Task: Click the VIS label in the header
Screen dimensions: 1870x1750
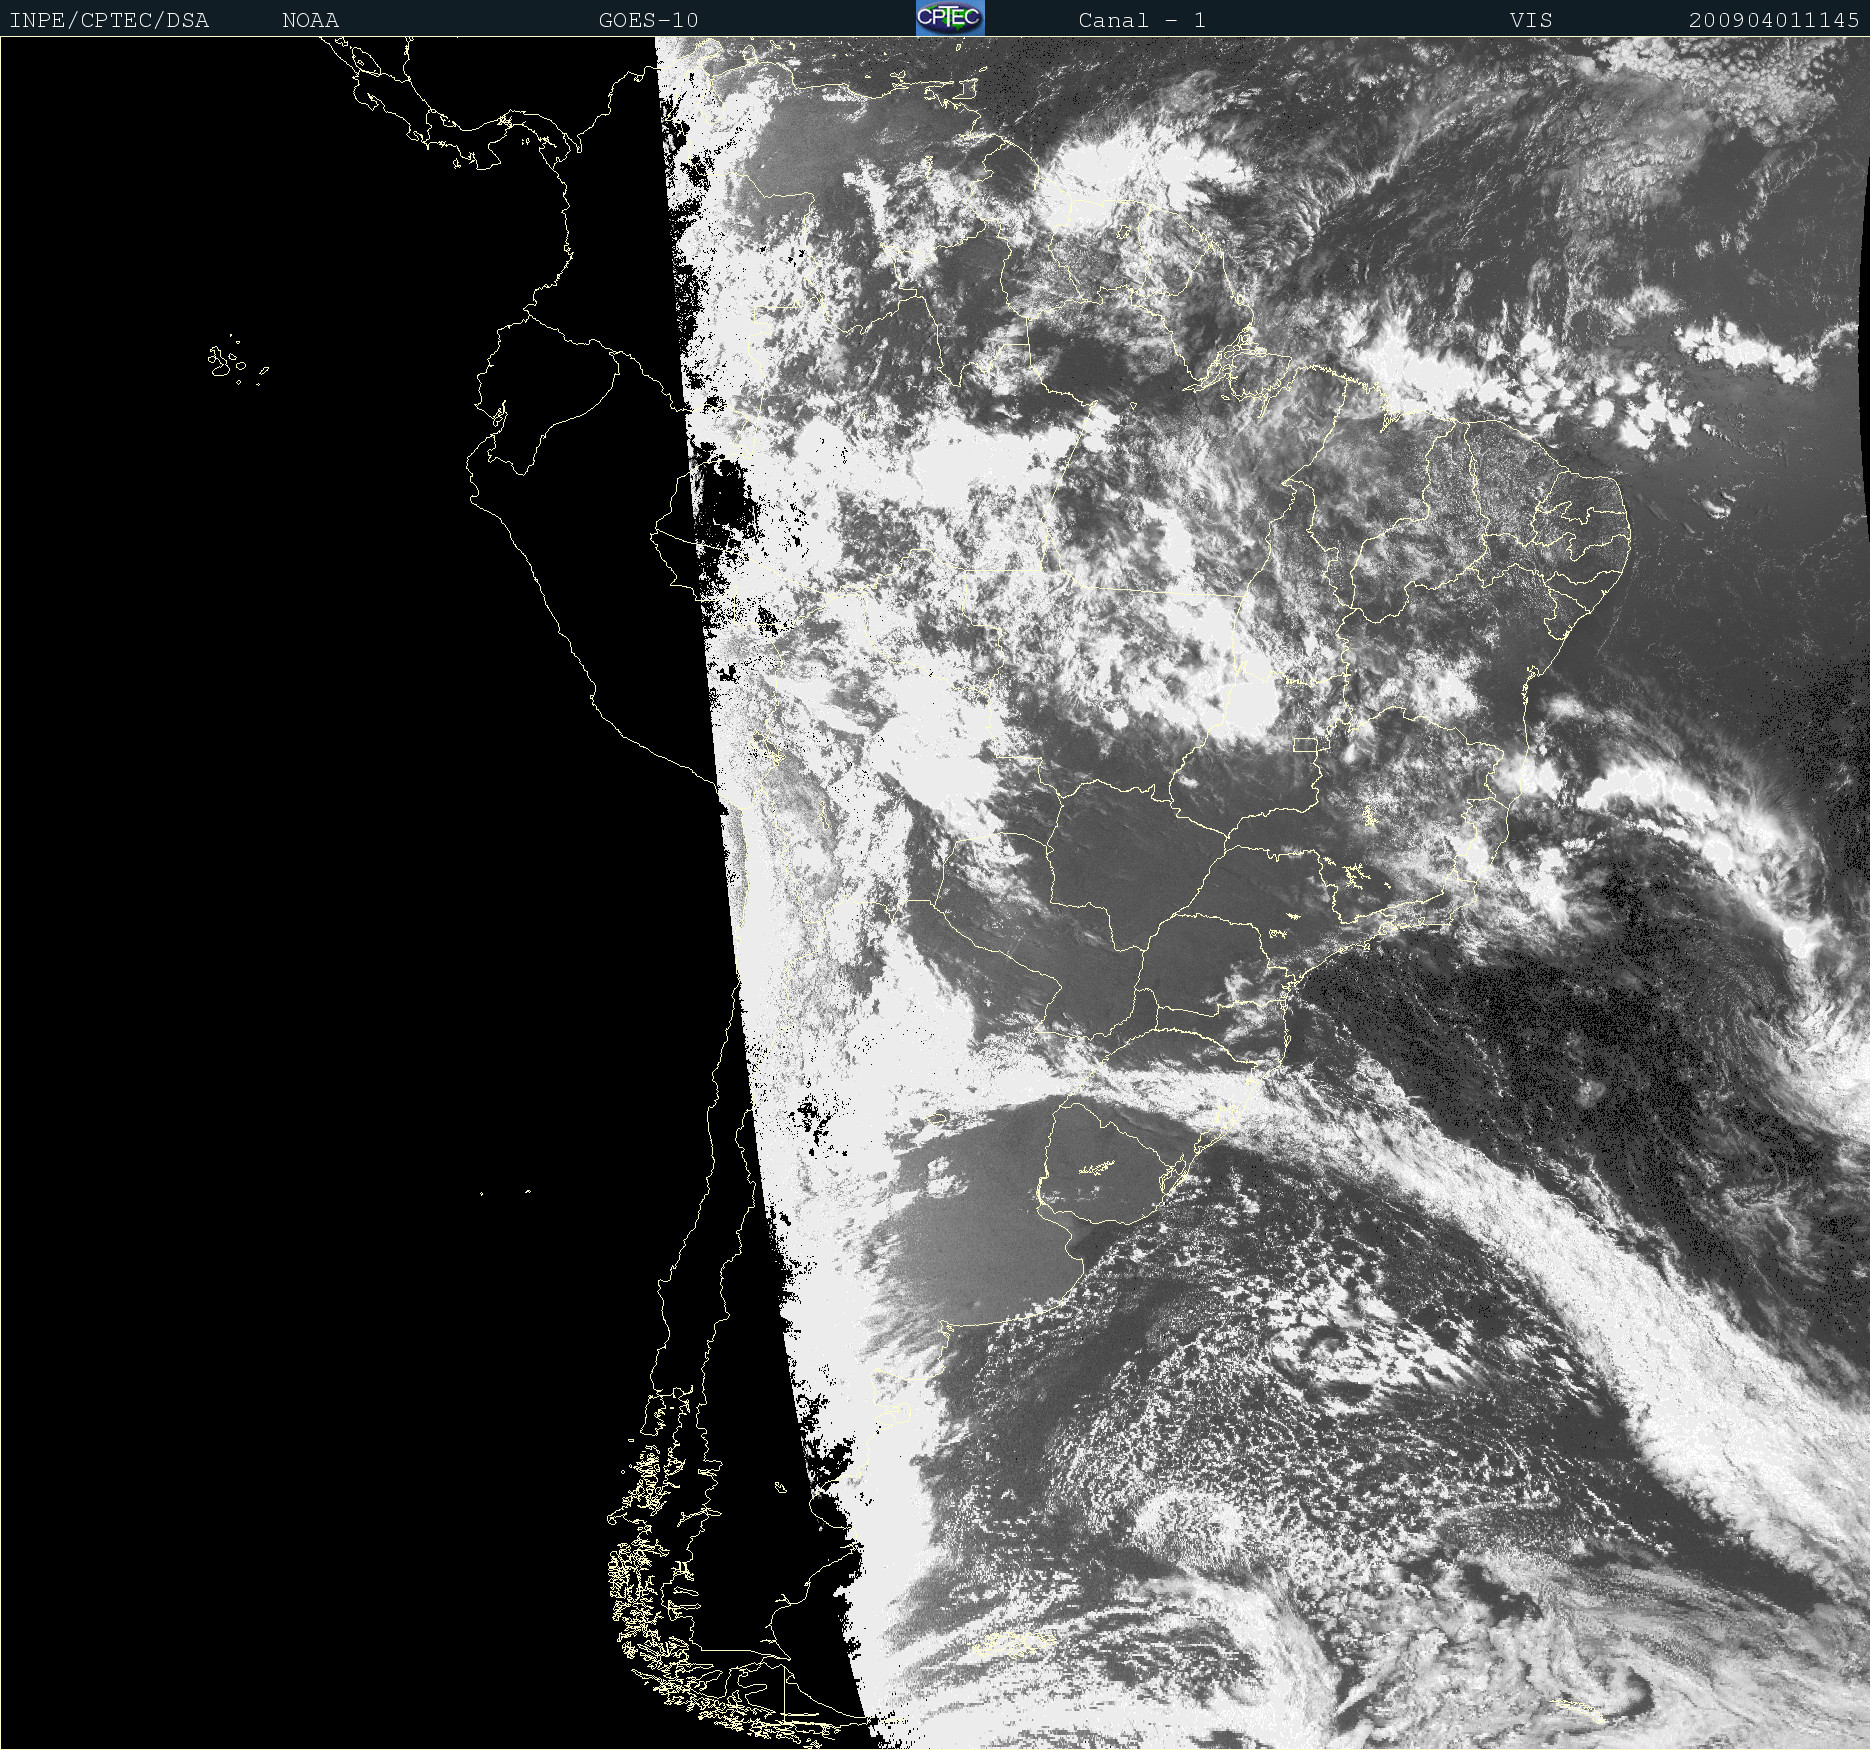Action: point(1531,20)
